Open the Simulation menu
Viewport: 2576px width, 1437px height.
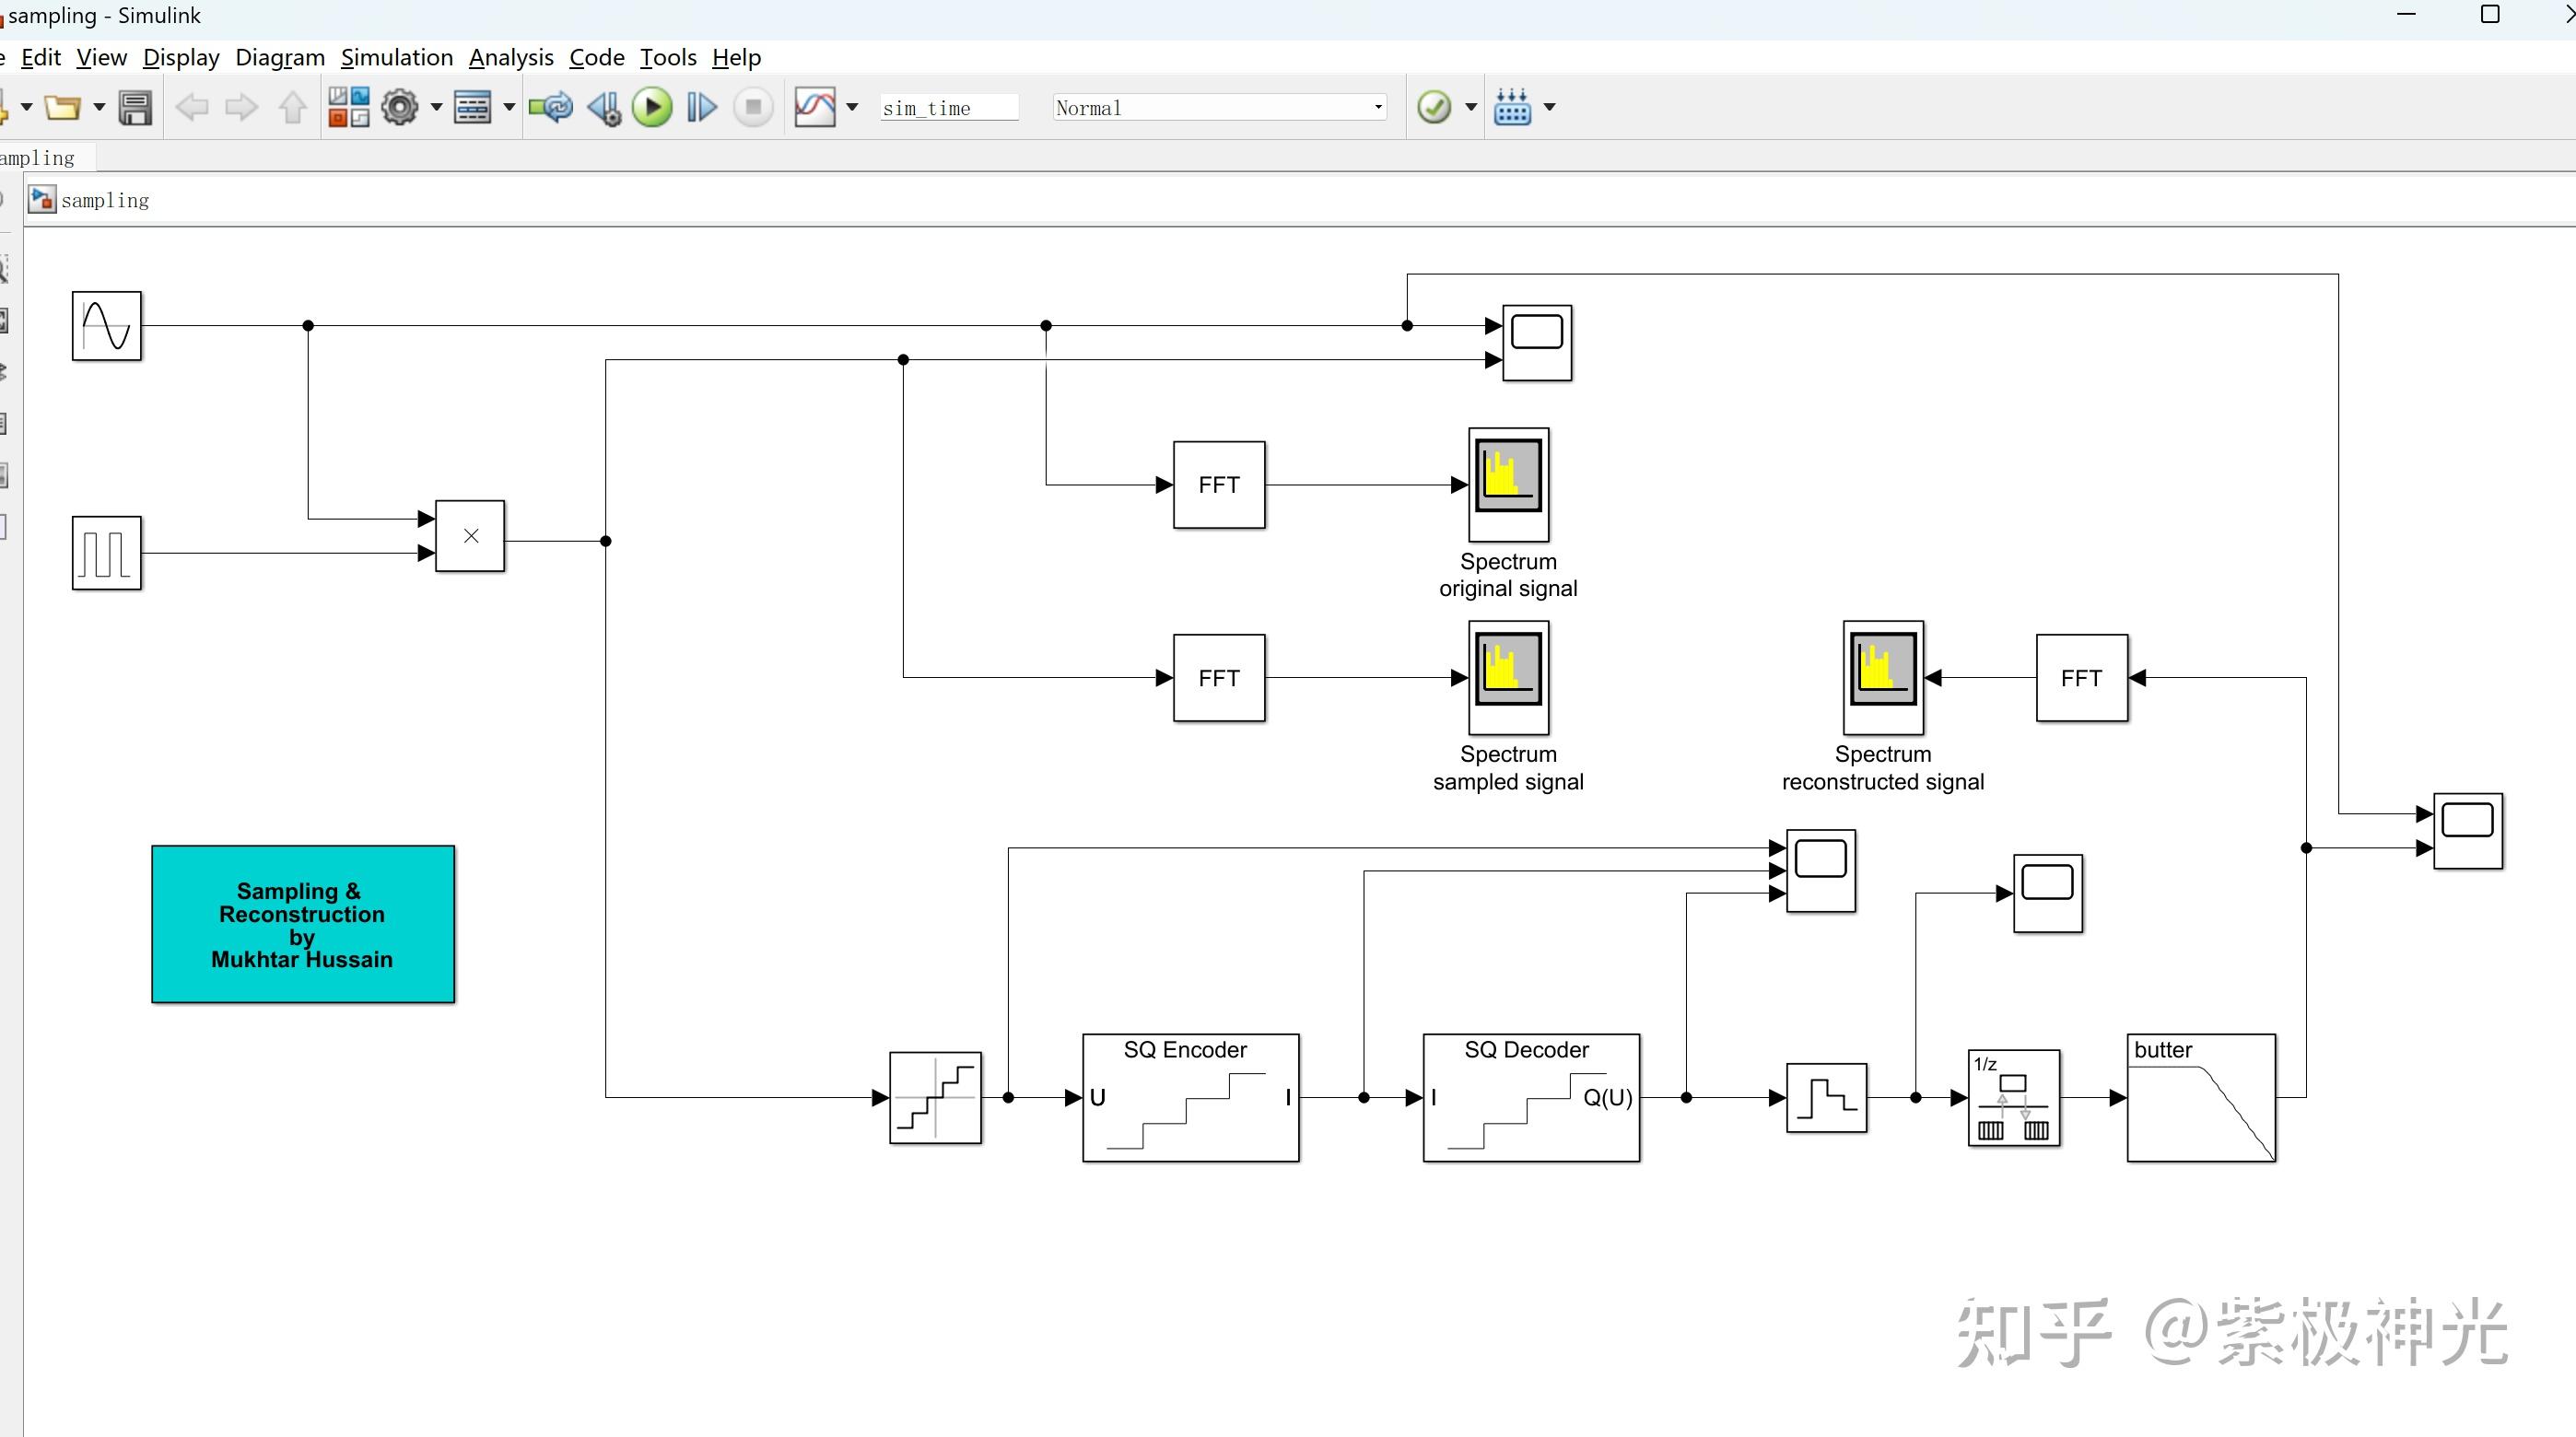[x=397, y=57]
